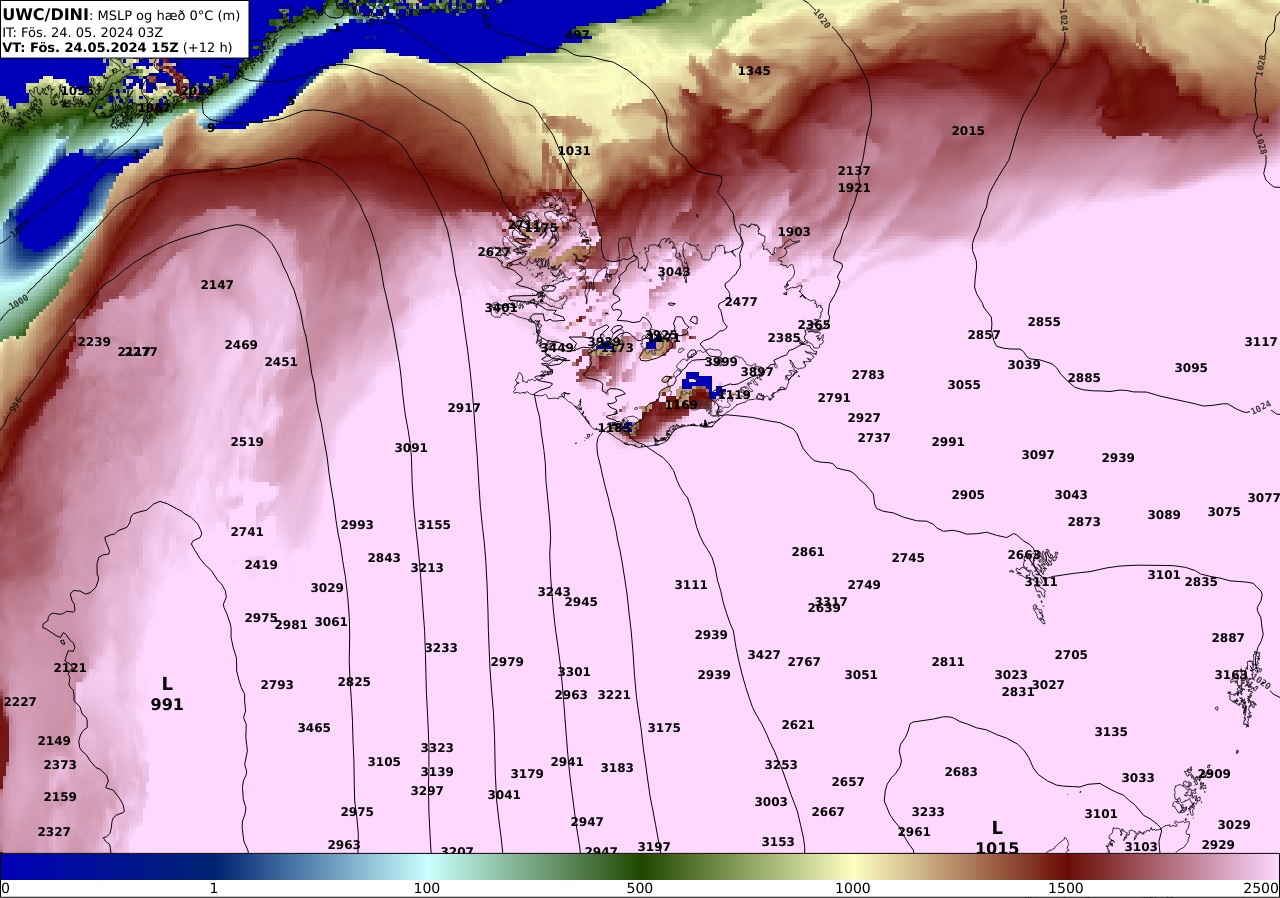This screenshot has width=1280, height=898.
Task: Click the map value '2015'
Action: click(968, 131)
